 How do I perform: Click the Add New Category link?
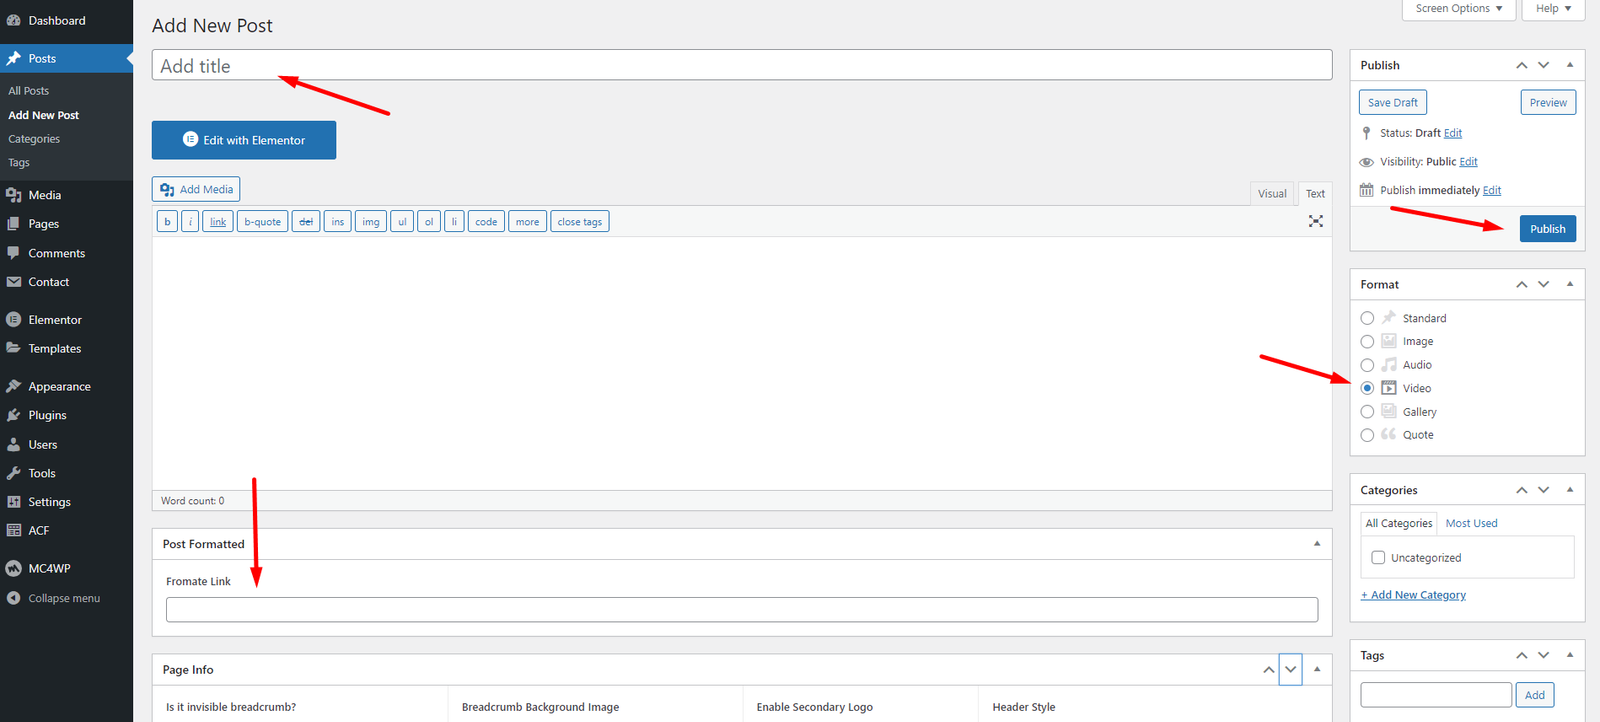click(1413, 595)
